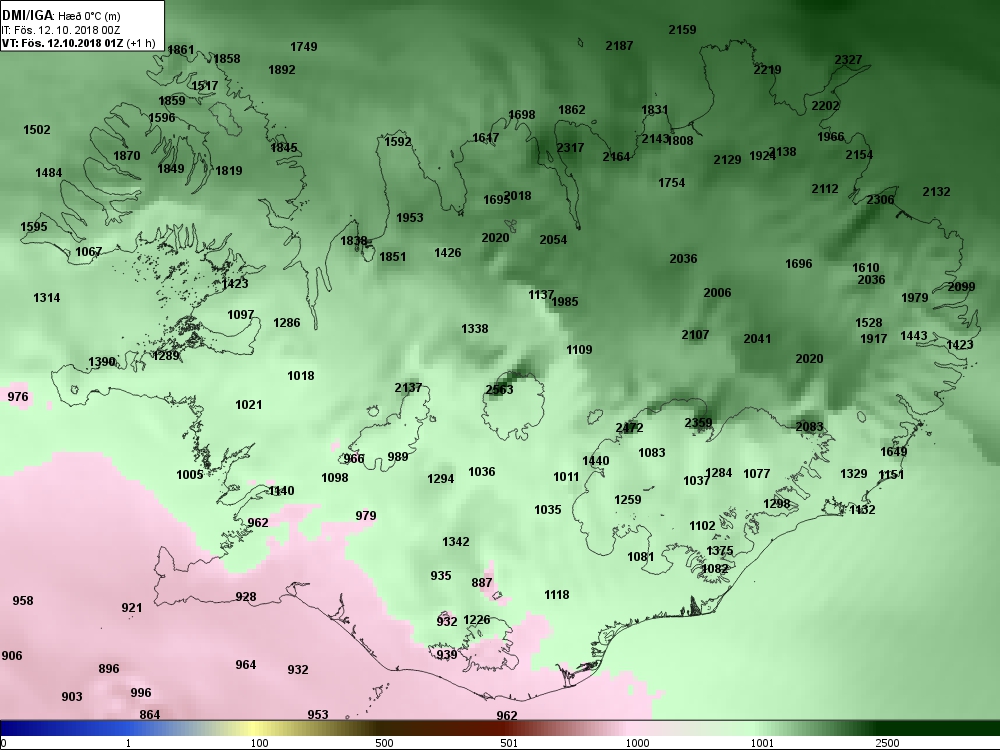The height and width of the screenshot is (750, 1000).
Task: Click the map value 1259
Action: pyautogui.click(x=628, y=499)
